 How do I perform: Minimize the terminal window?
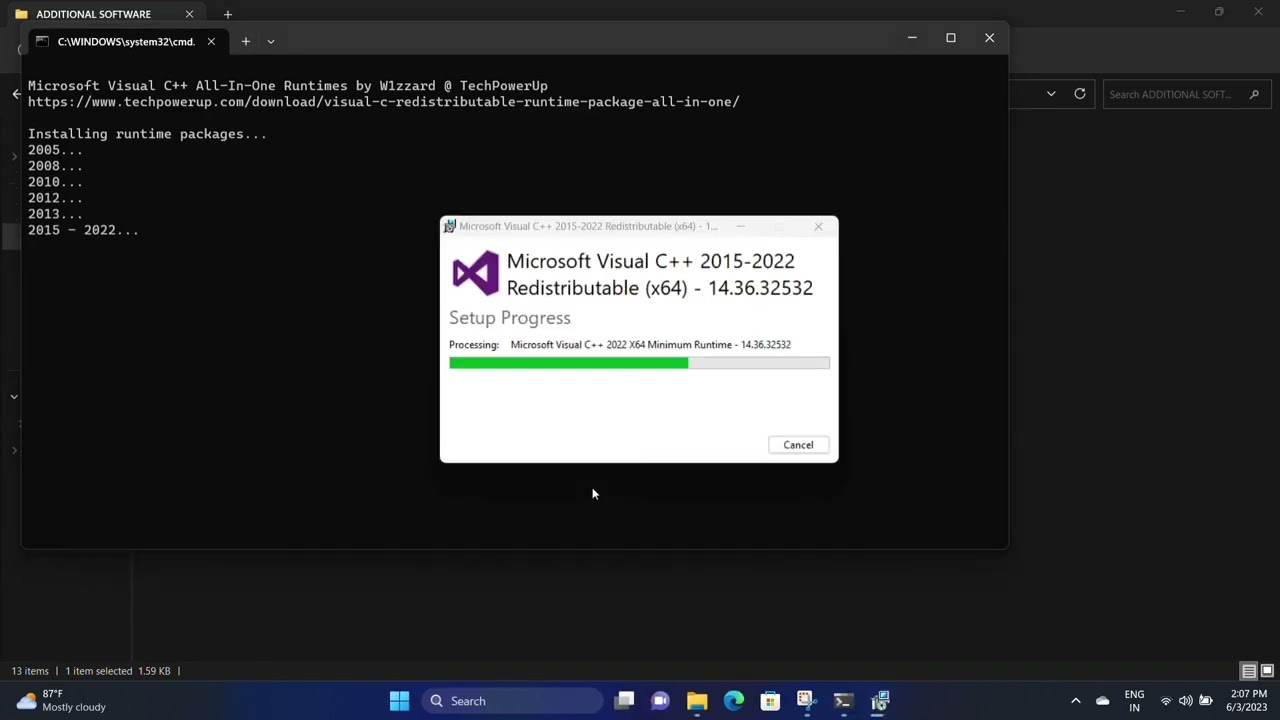pos(912,38)
